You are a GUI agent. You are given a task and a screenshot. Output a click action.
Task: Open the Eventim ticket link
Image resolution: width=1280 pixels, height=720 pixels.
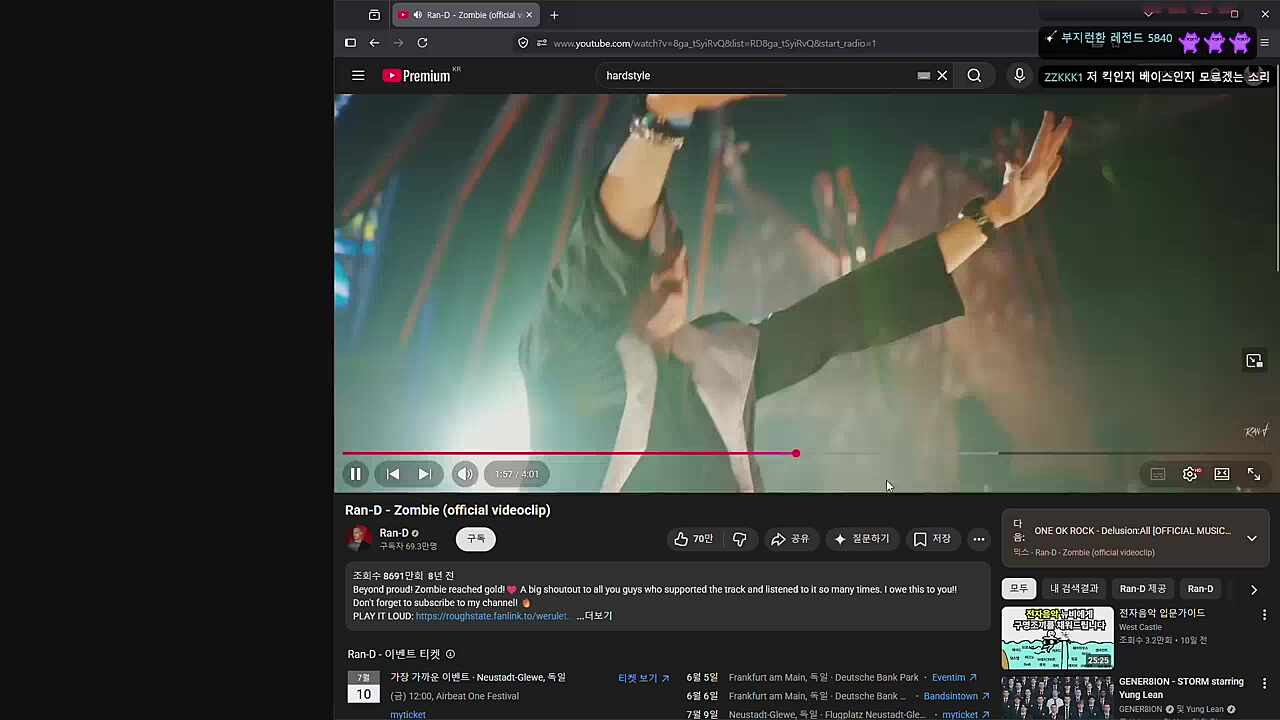tap(954, 677)
